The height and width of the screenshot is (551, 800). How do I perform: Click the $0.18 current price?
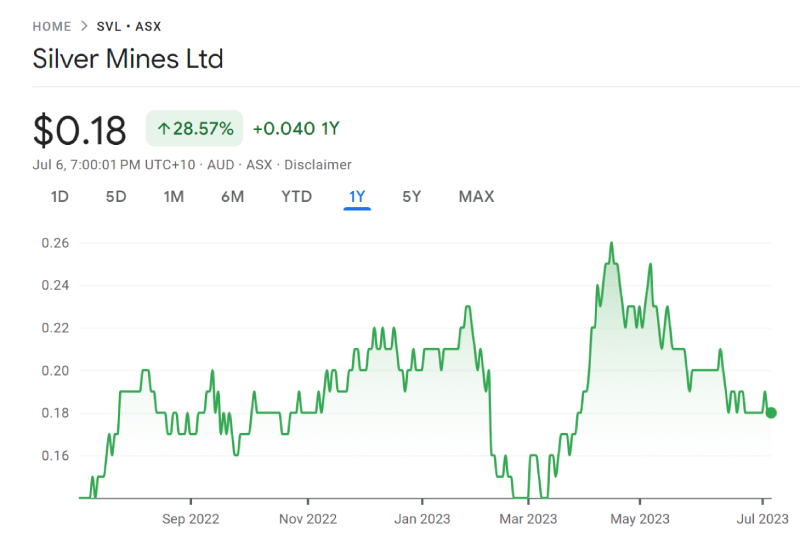(79, 131)
